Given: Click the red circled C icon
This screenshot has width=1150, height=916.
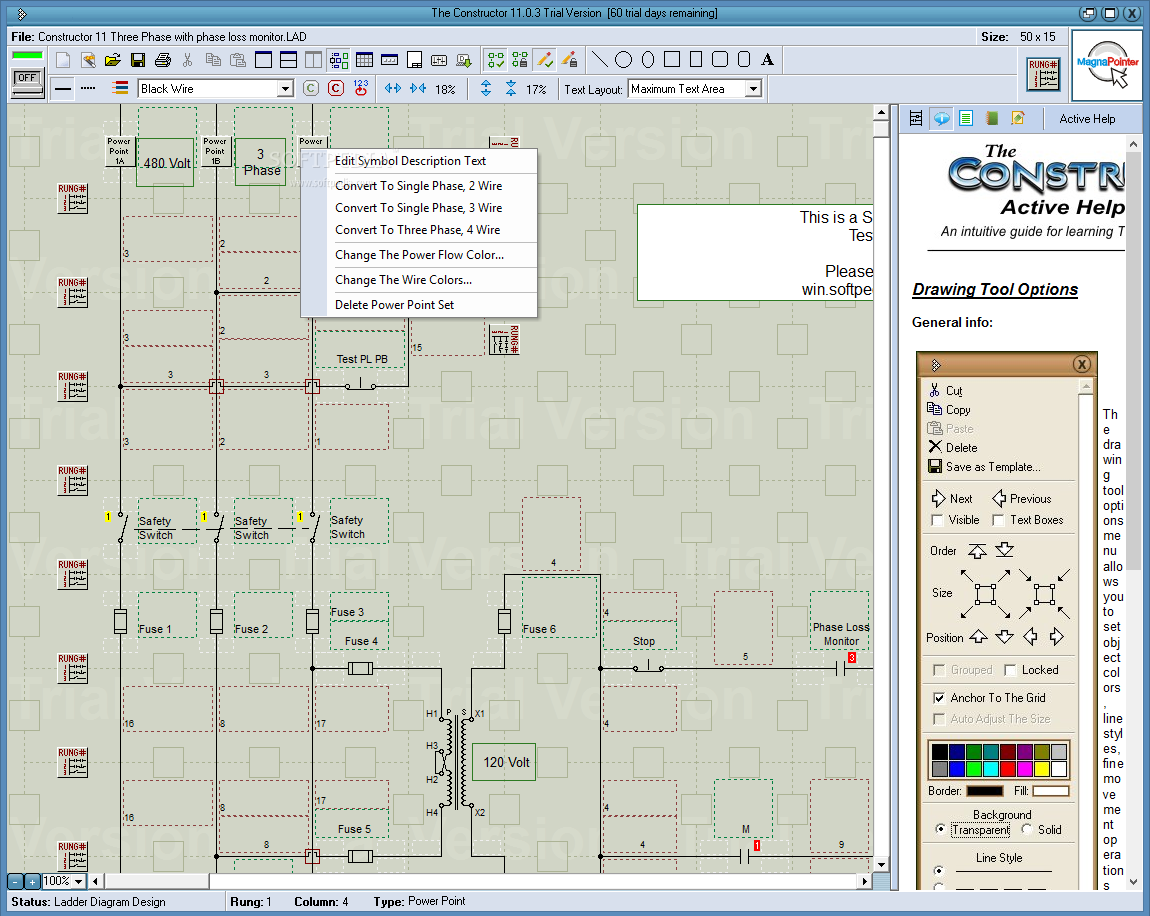Looking at the screenshot, I should click(336, 89).
